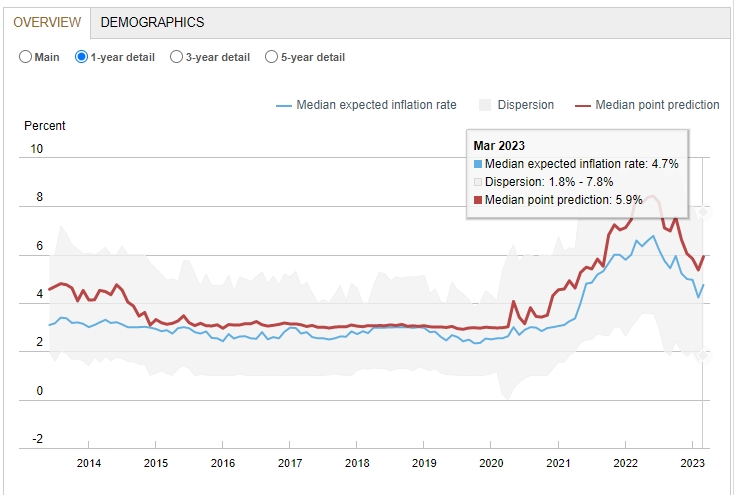Click the red legend line marker

(x=583, y=106)
